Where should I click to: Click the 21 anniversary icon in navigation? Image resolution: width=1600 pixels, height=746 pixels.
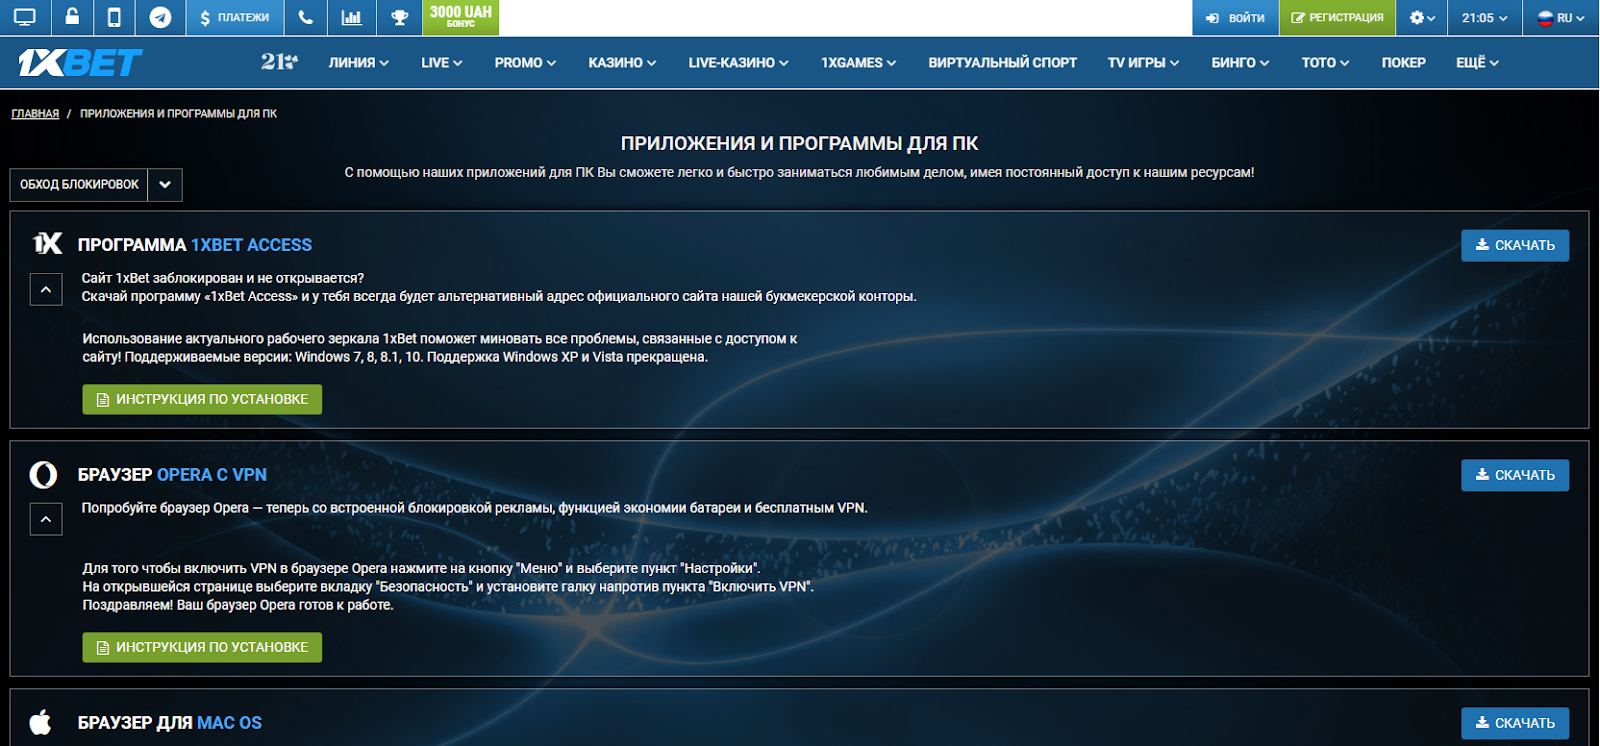(279, 62)
